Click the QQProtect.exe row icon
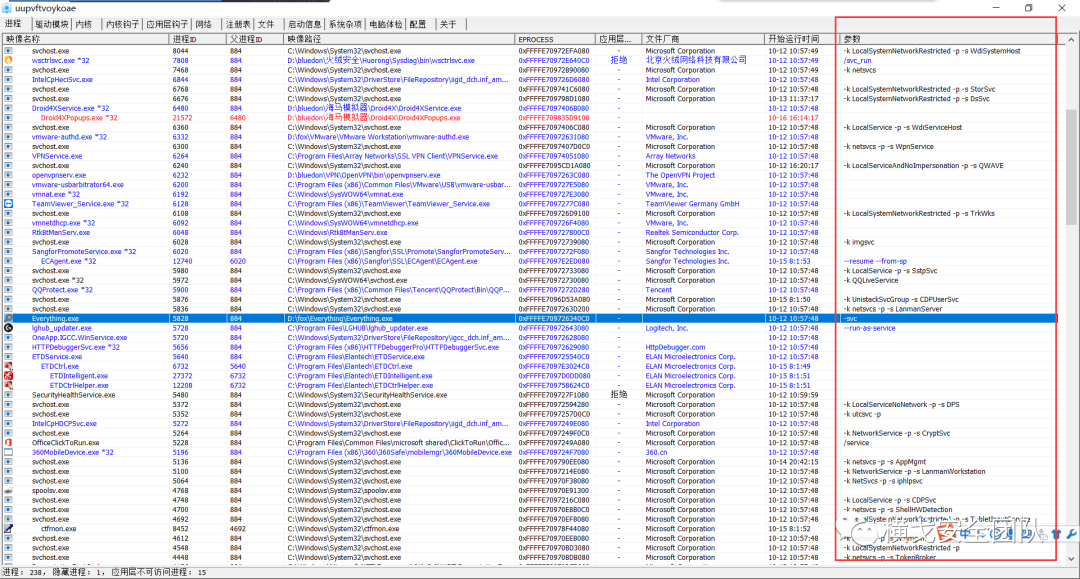The image size is (1080, 579). [x=8, y=290]
